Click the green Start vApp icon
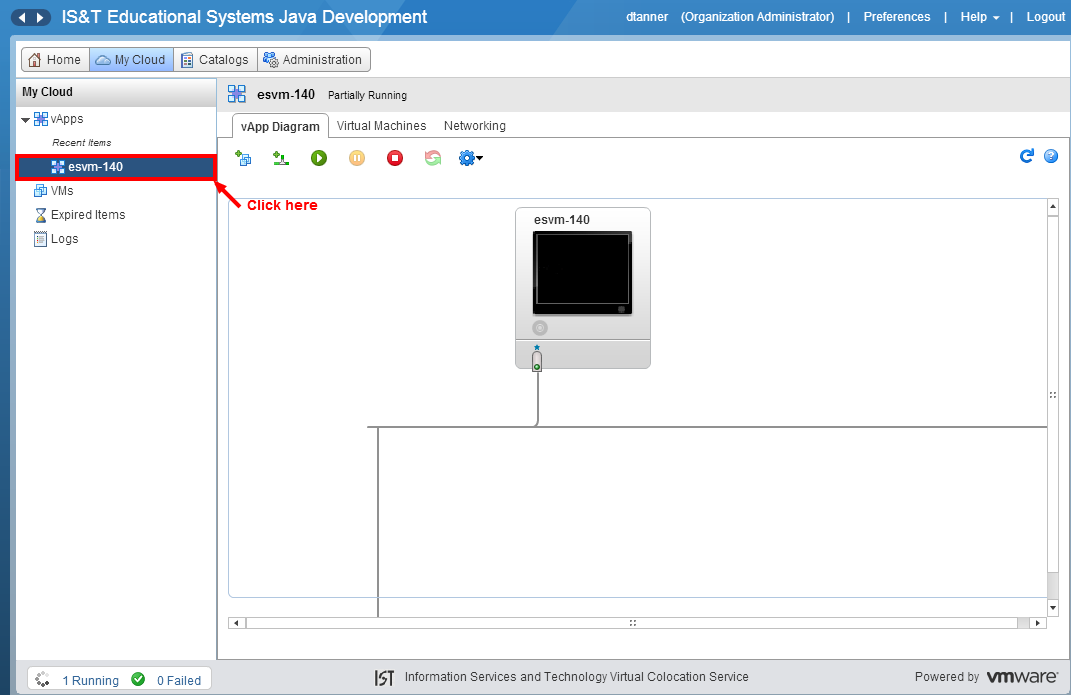This screenshot has height=695, width=1071. pyautogui.click(x=319, y=158)
